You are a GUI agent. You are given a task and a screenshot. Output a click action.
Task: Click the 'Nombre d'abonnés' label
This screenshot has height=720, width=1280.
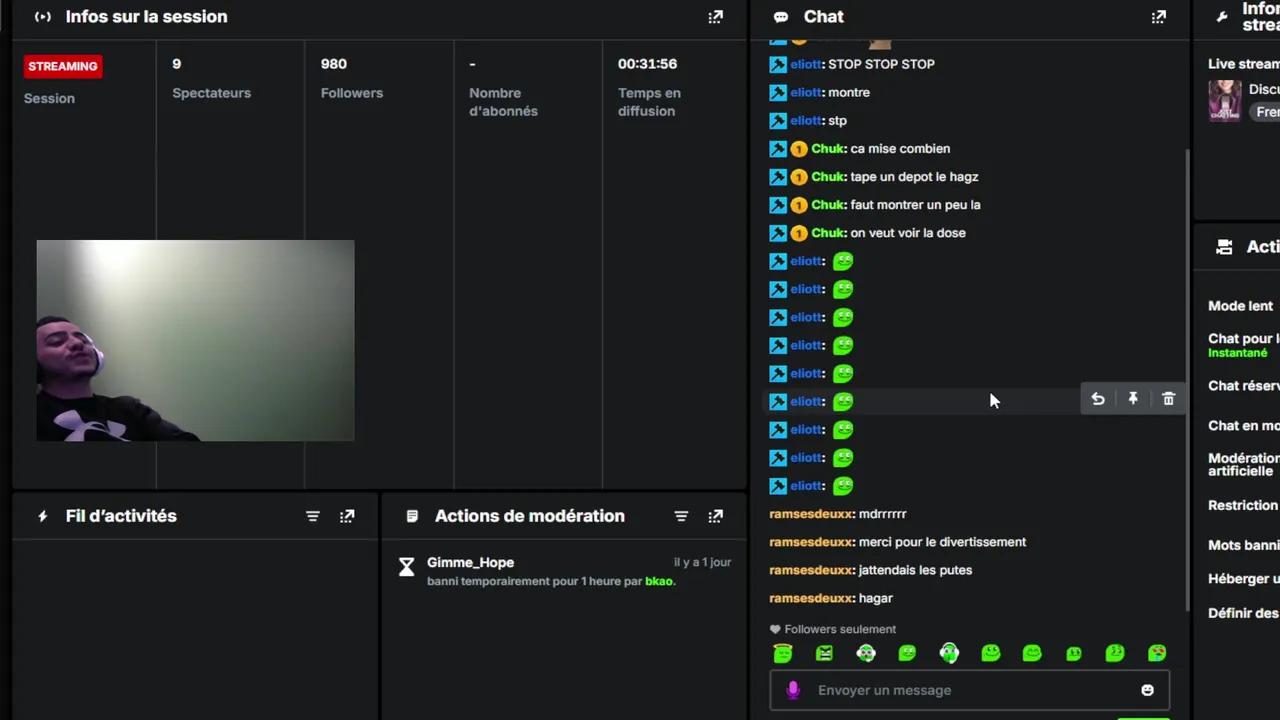point(504,102)
